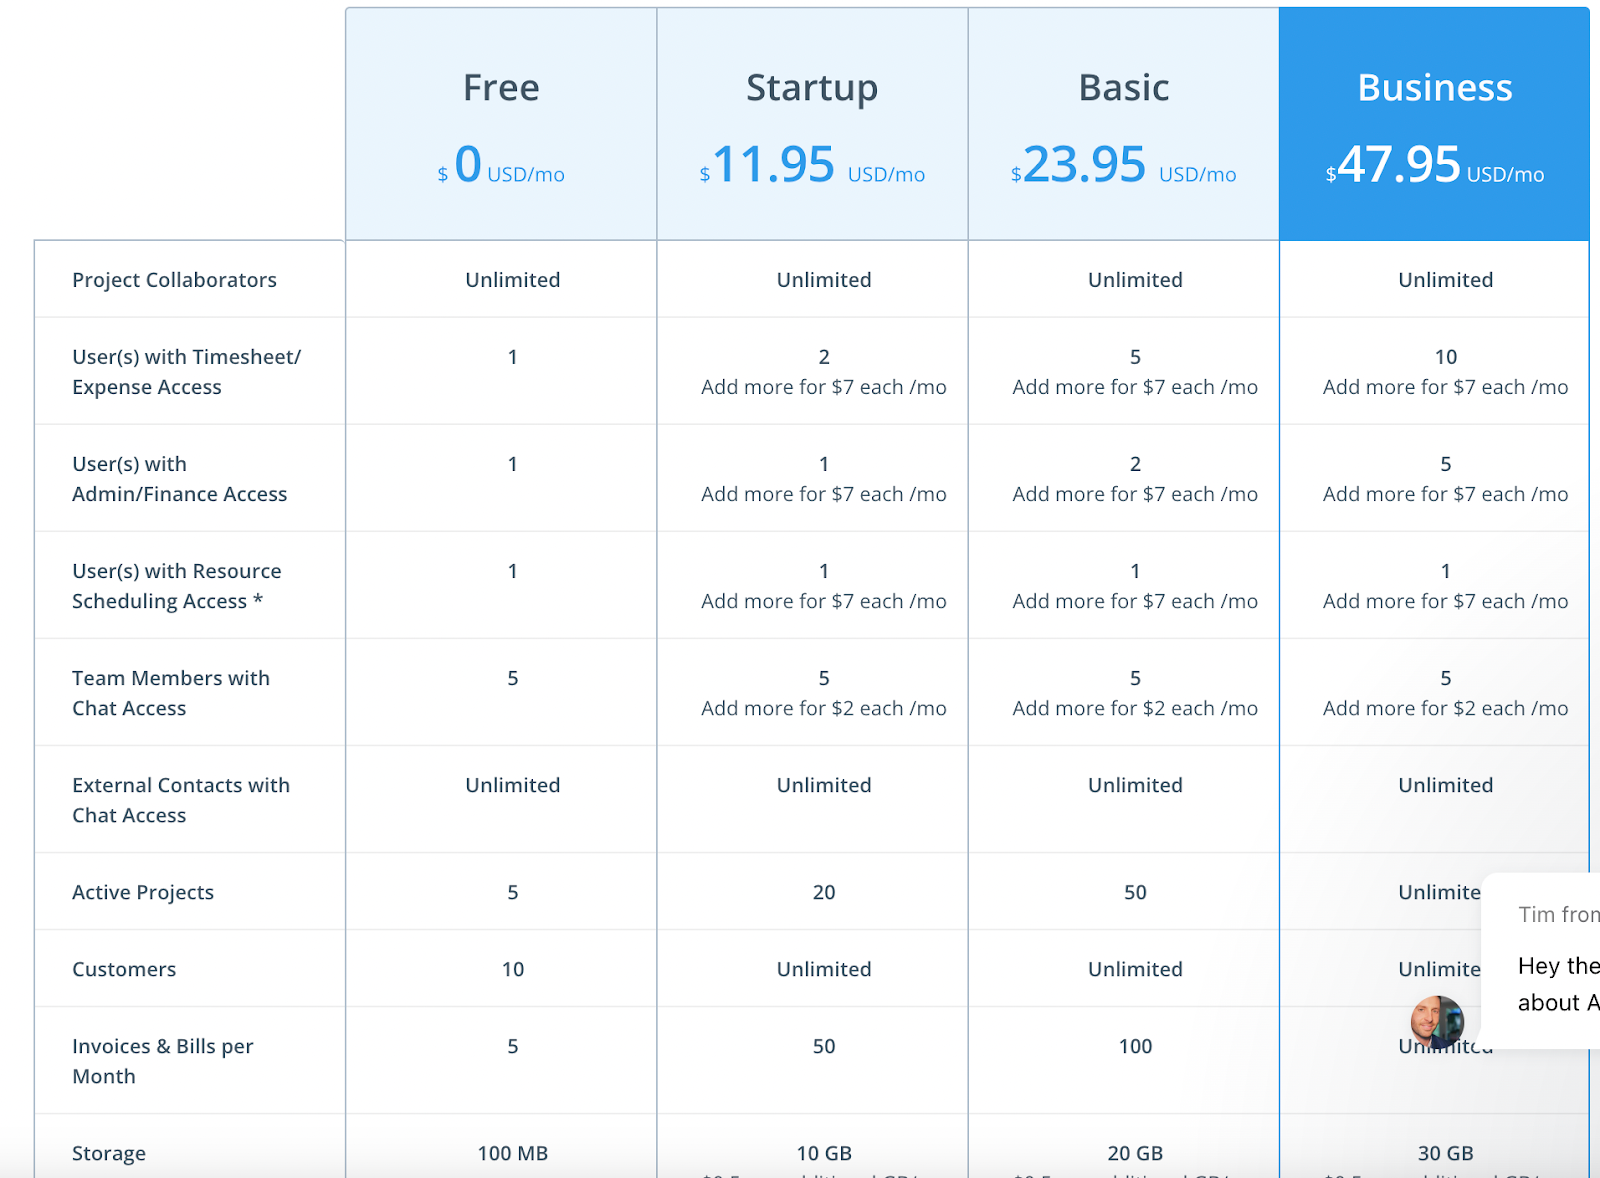Click the Customers row label
Screen dimensions: 1600x1178
(124, 969)
